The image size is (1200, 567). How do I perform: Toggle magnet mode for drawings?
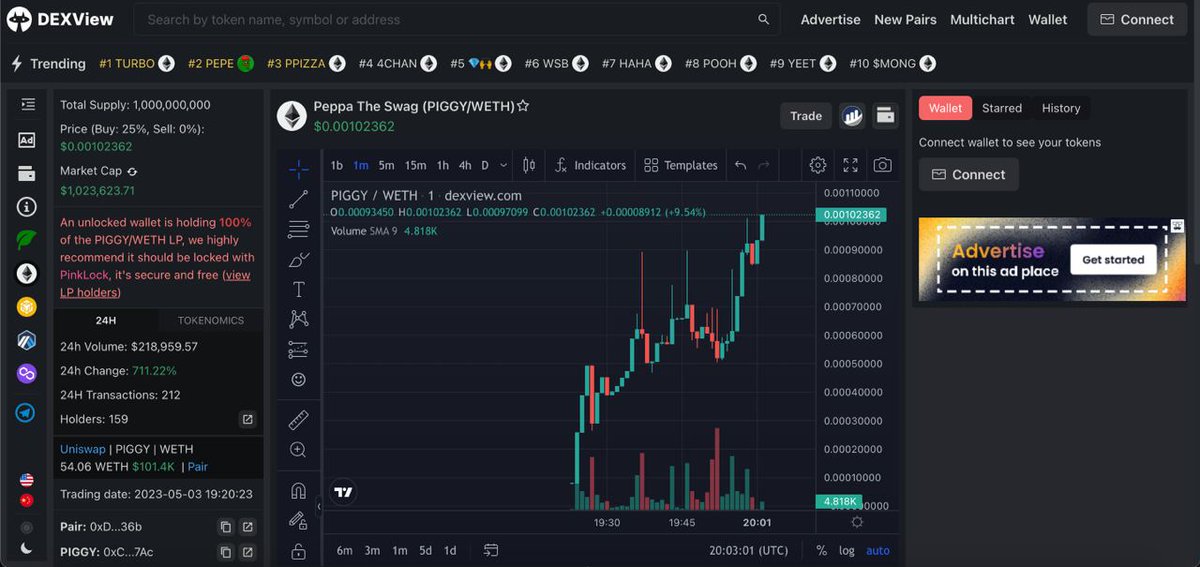tap(298, 491)
